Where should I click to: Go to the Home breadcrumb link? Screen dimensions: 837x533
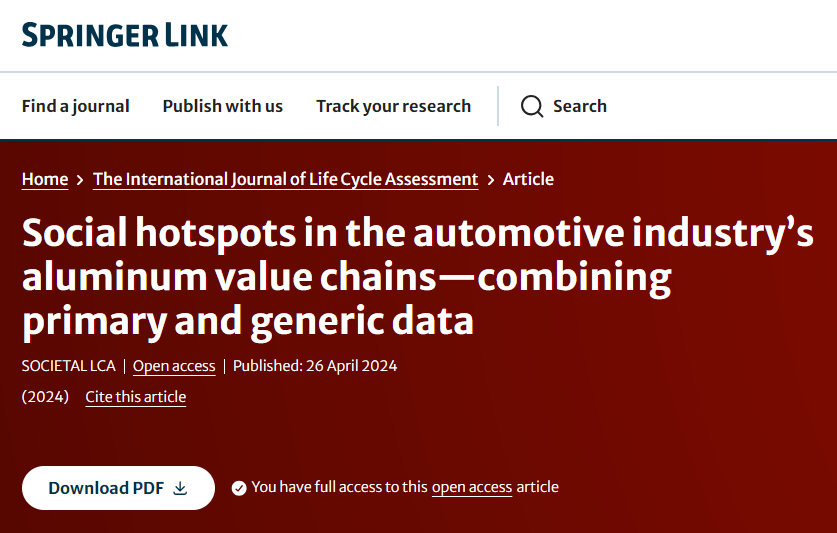(x=45, y=179)
